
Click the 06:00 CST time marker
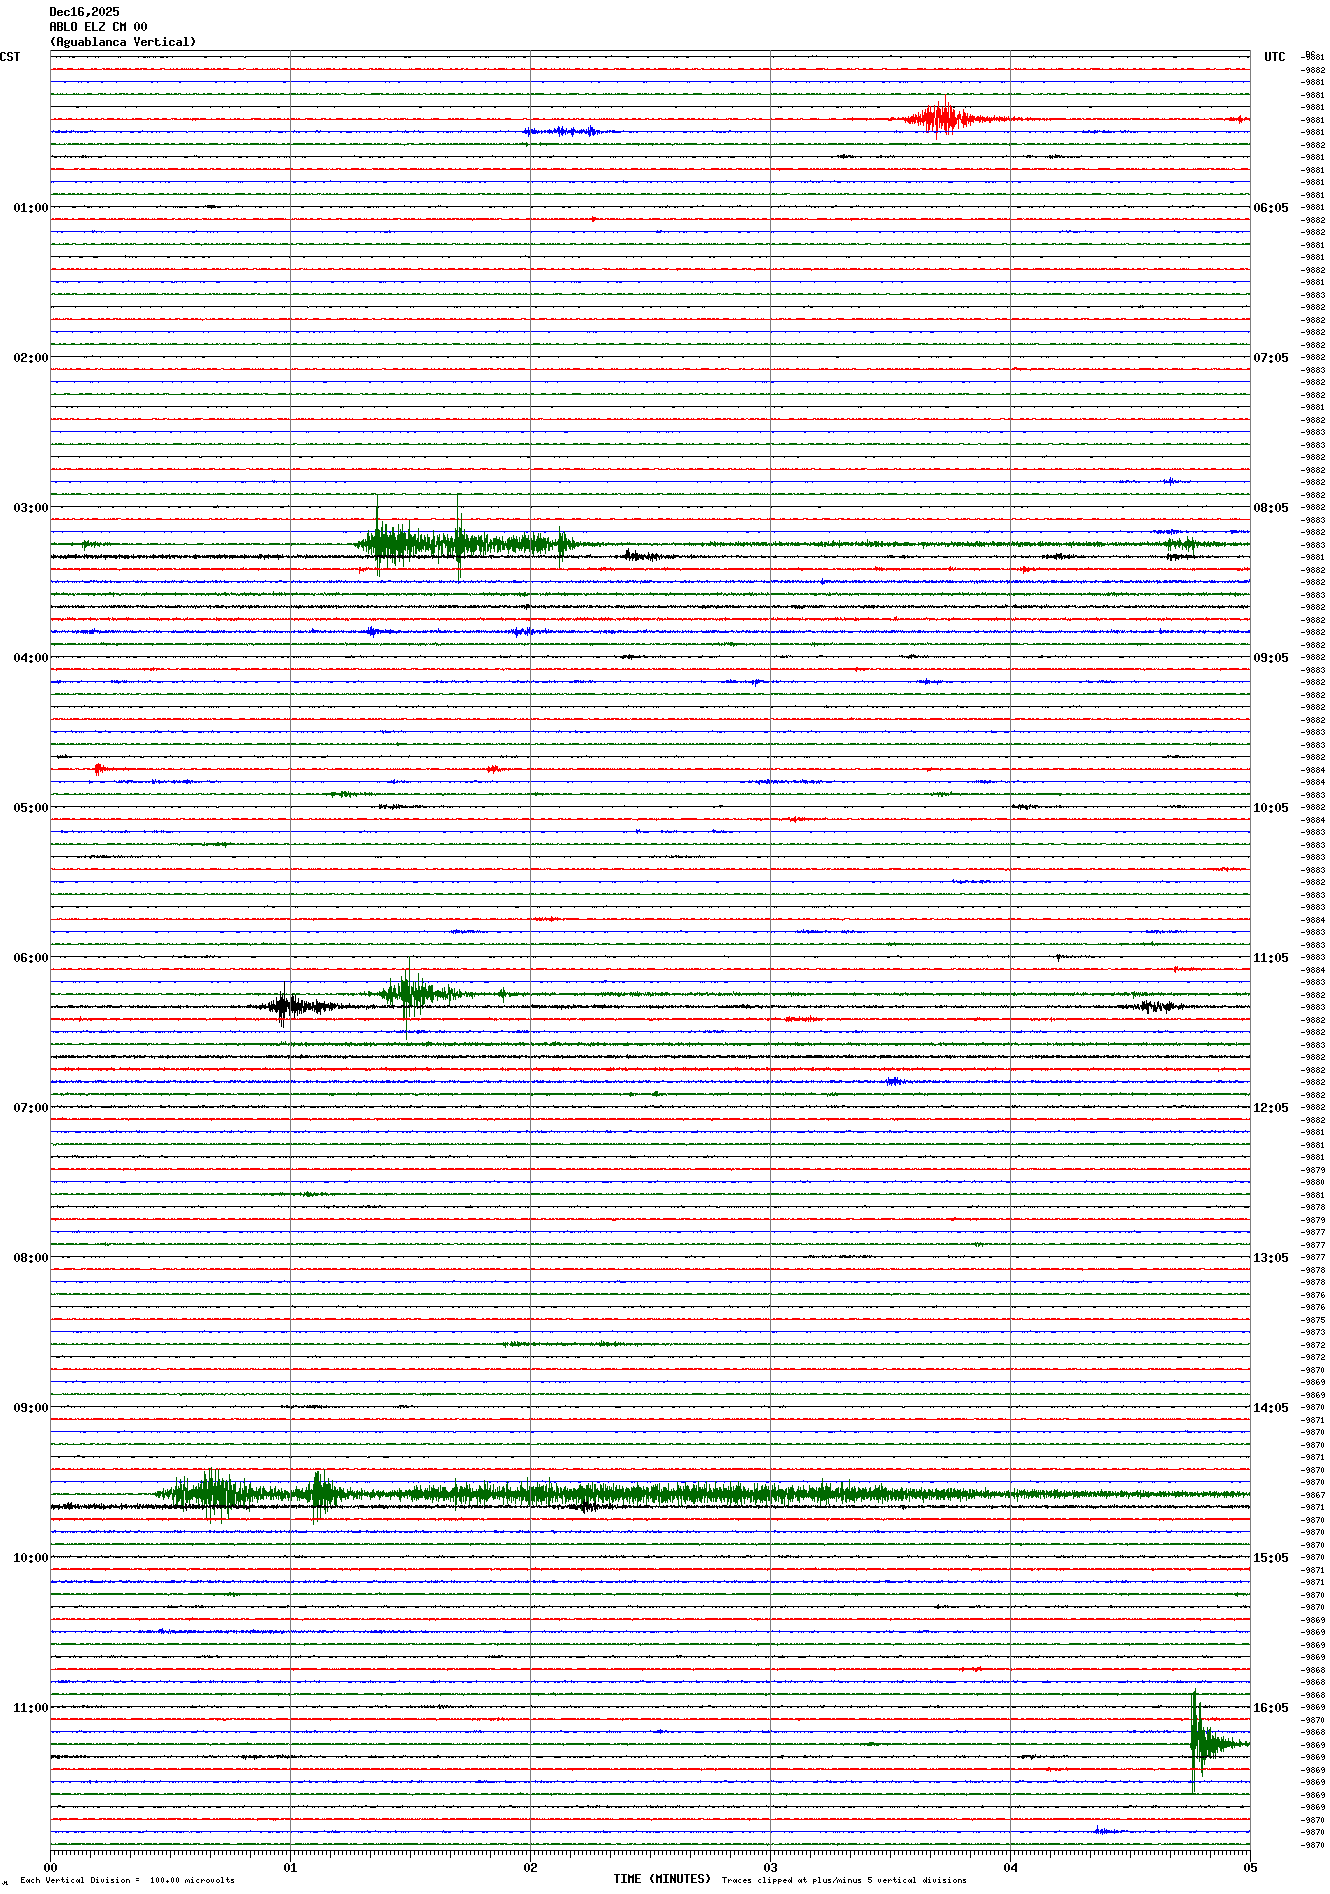[30, 958]
